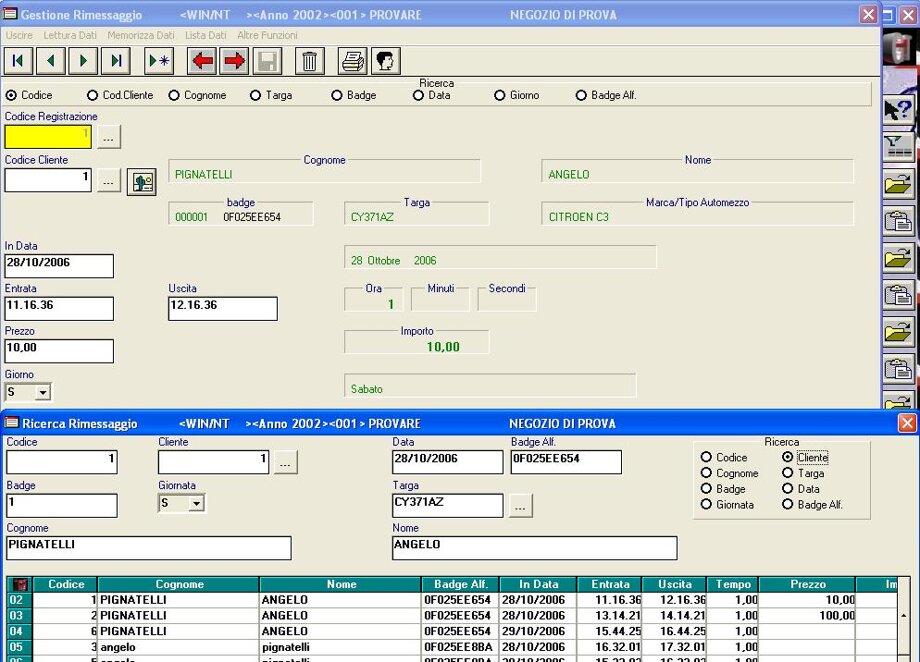Screen dimensions: 920x662
Task: Select Cognome radio in lower Ricerca panel
Action: (x=707, y=474)
